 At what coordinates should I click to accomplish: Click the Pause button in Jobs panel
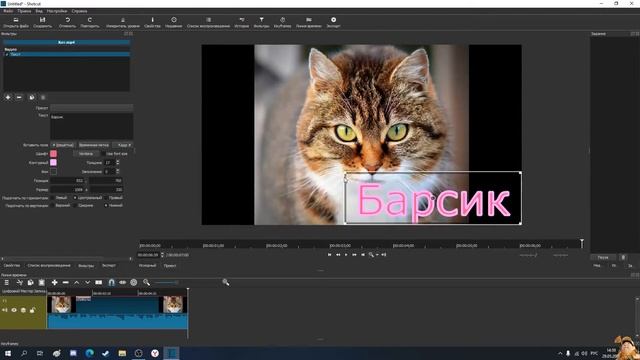point(603,257)
